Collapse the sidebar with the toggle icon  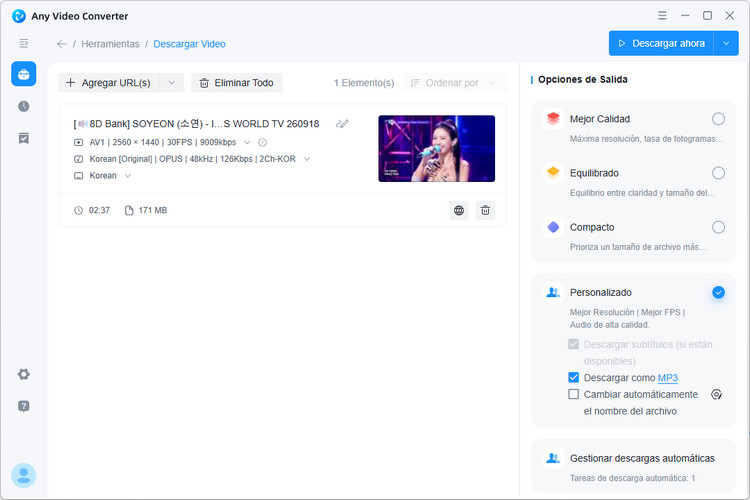[23, 44]
